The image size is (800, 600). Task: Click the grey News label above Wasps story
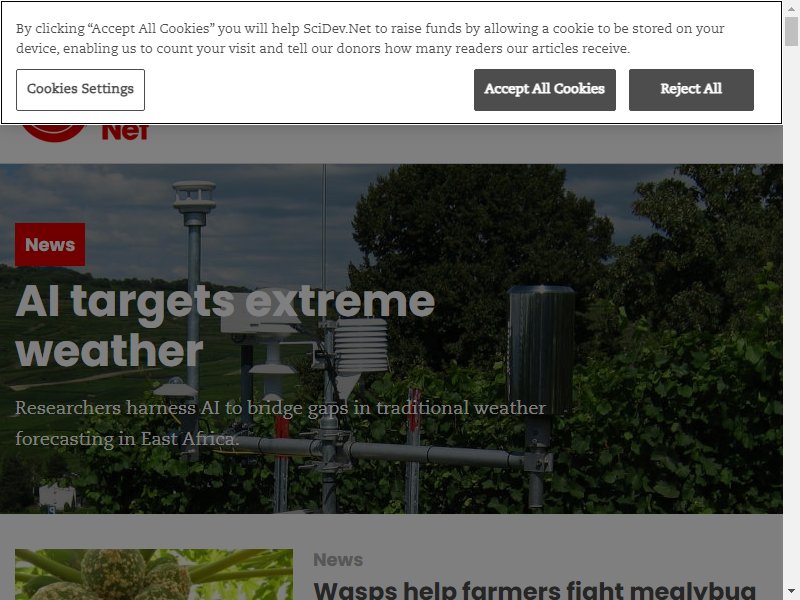338,560
